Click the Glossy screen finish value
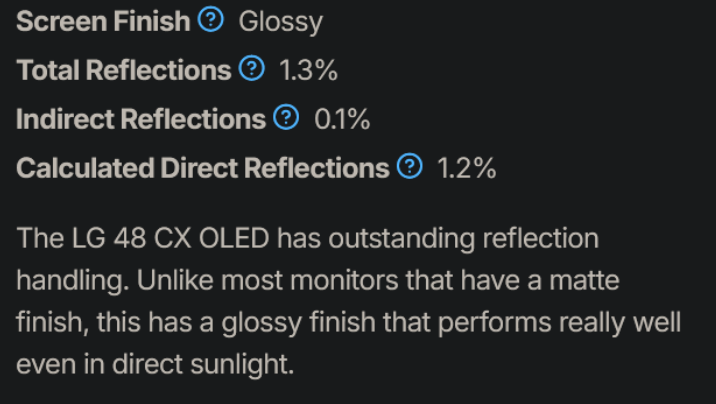The width and height of the screenshot is (716, 404). coord(280,21)
